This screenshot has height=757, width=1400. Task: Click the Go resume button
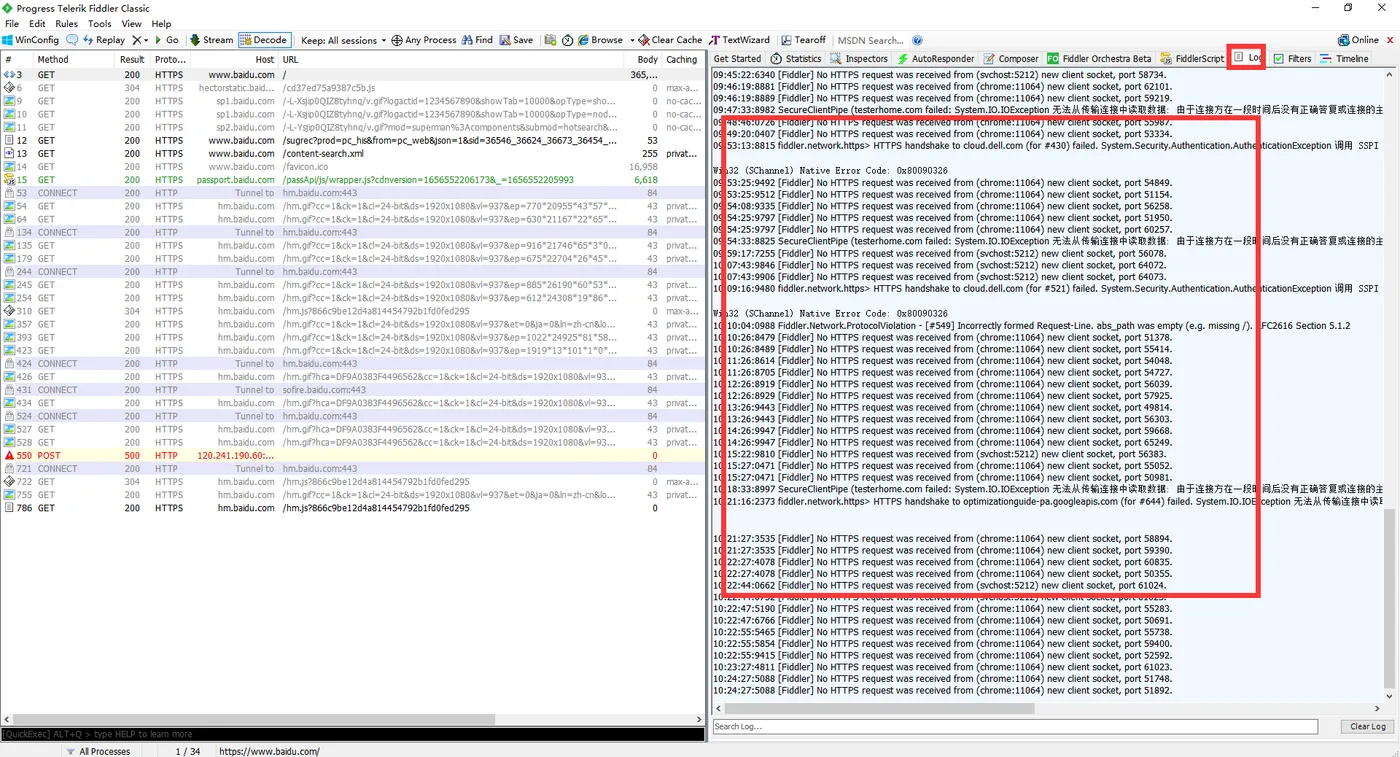pos(166,40)
